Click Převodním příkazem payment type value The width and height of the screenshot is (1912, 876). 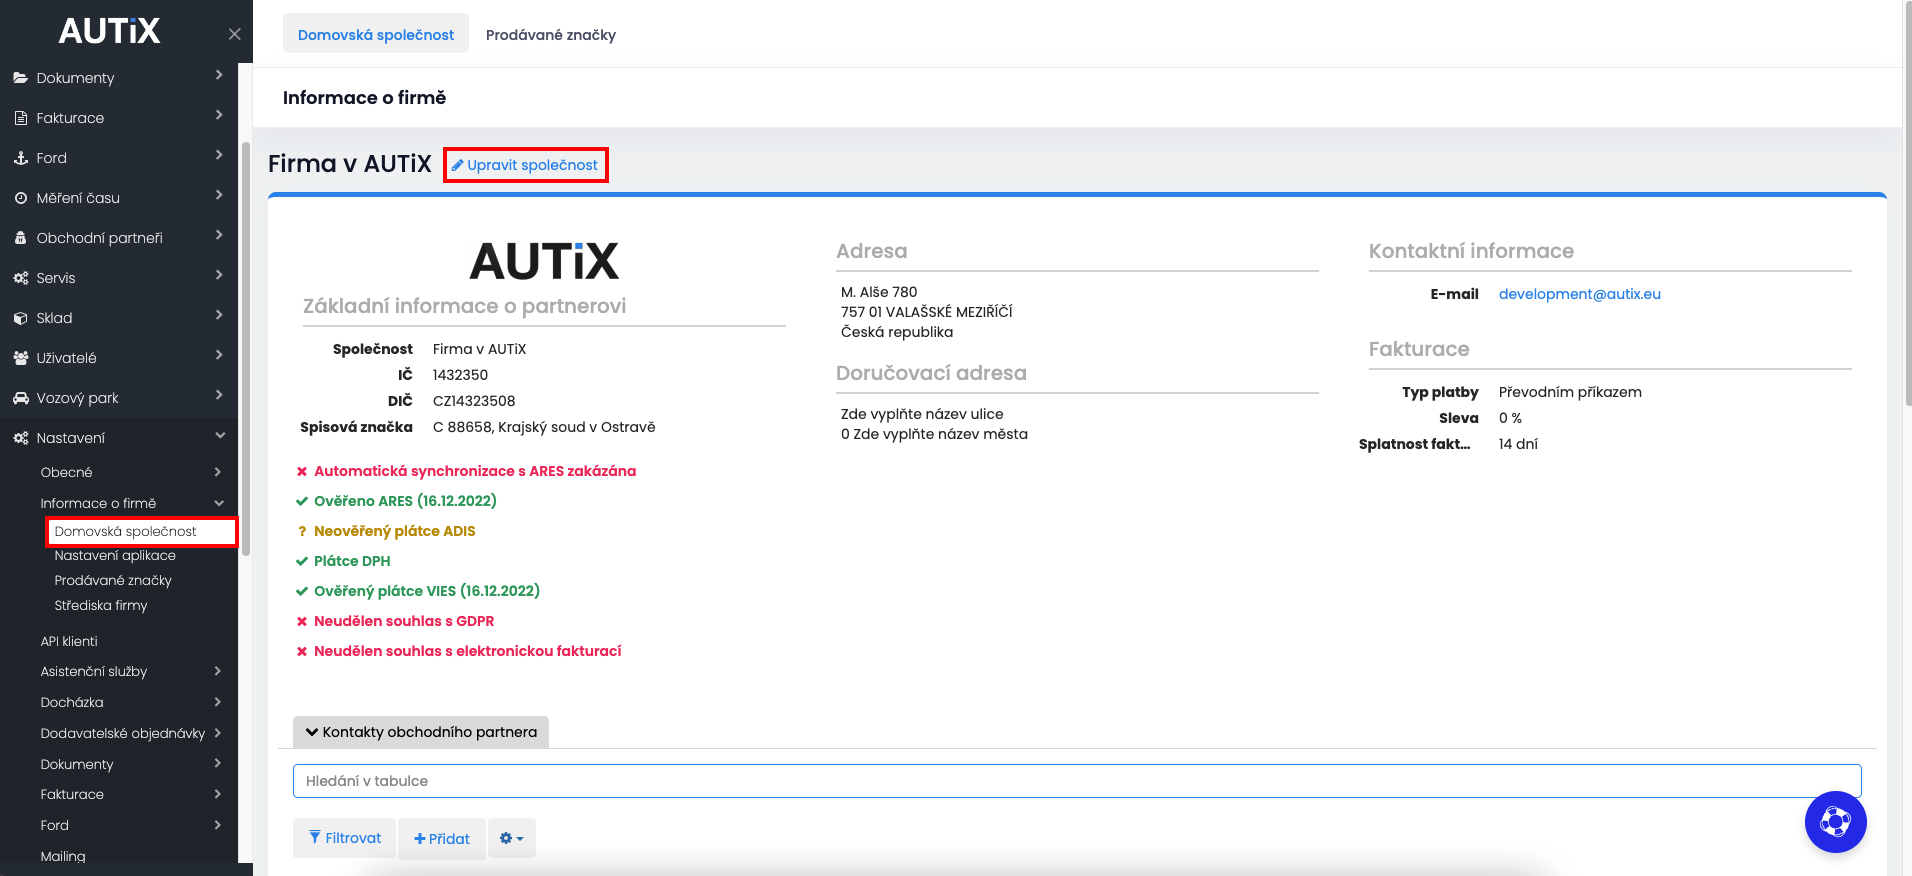coord(1570,392)
